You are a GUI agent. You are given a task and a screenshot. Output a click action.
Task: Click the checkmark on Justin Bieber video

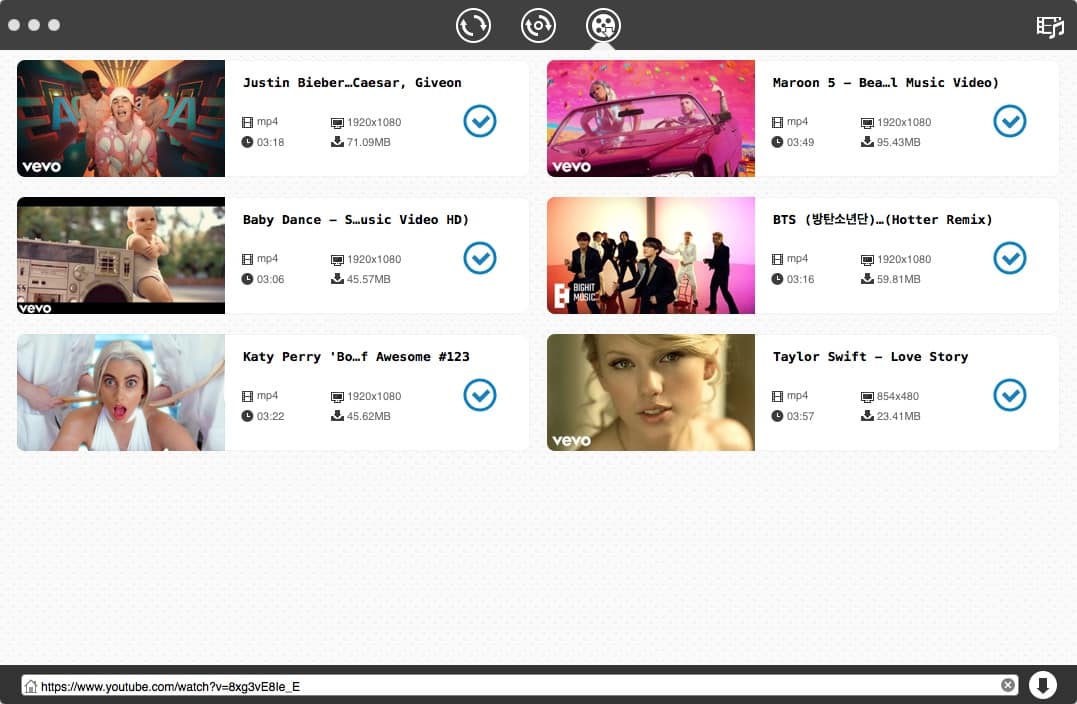[x=479, y=121]
